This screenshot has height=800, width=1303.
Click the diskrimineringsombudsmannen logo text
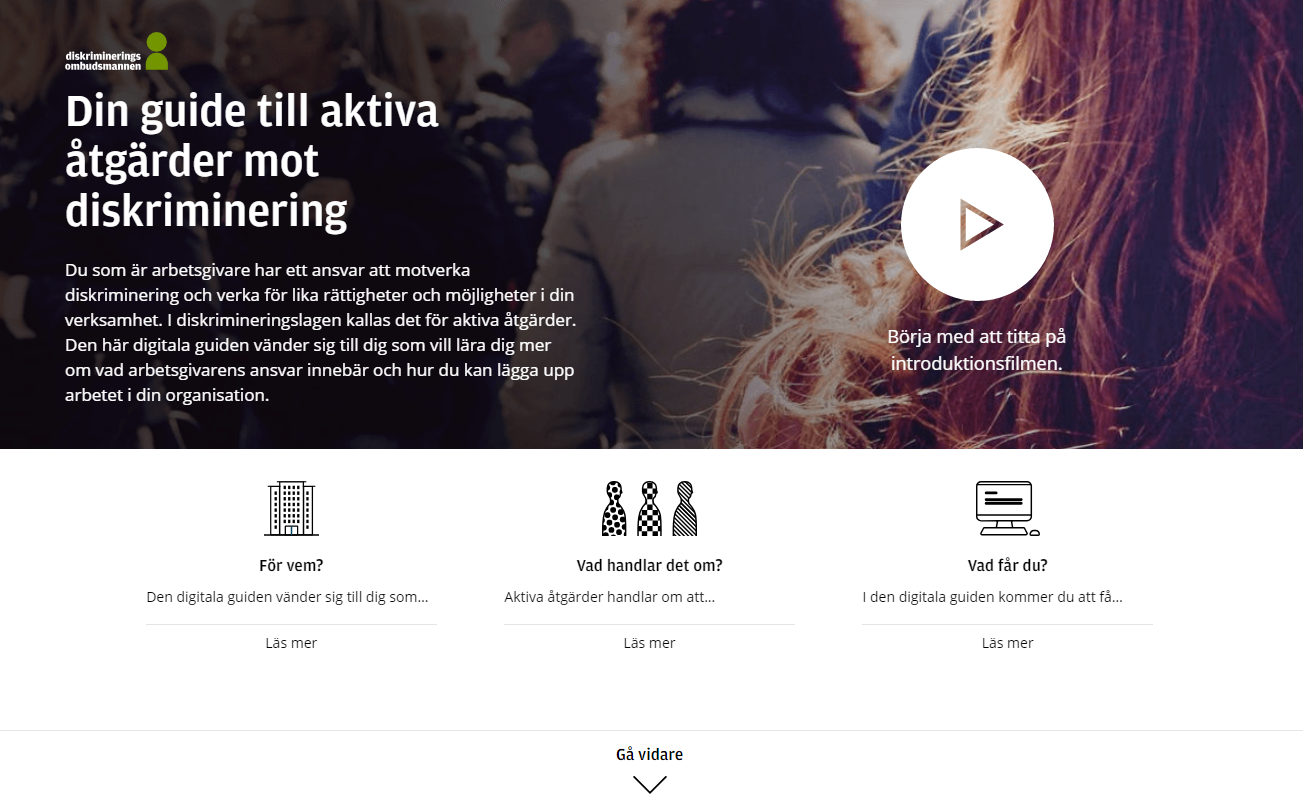click(103, 60)
